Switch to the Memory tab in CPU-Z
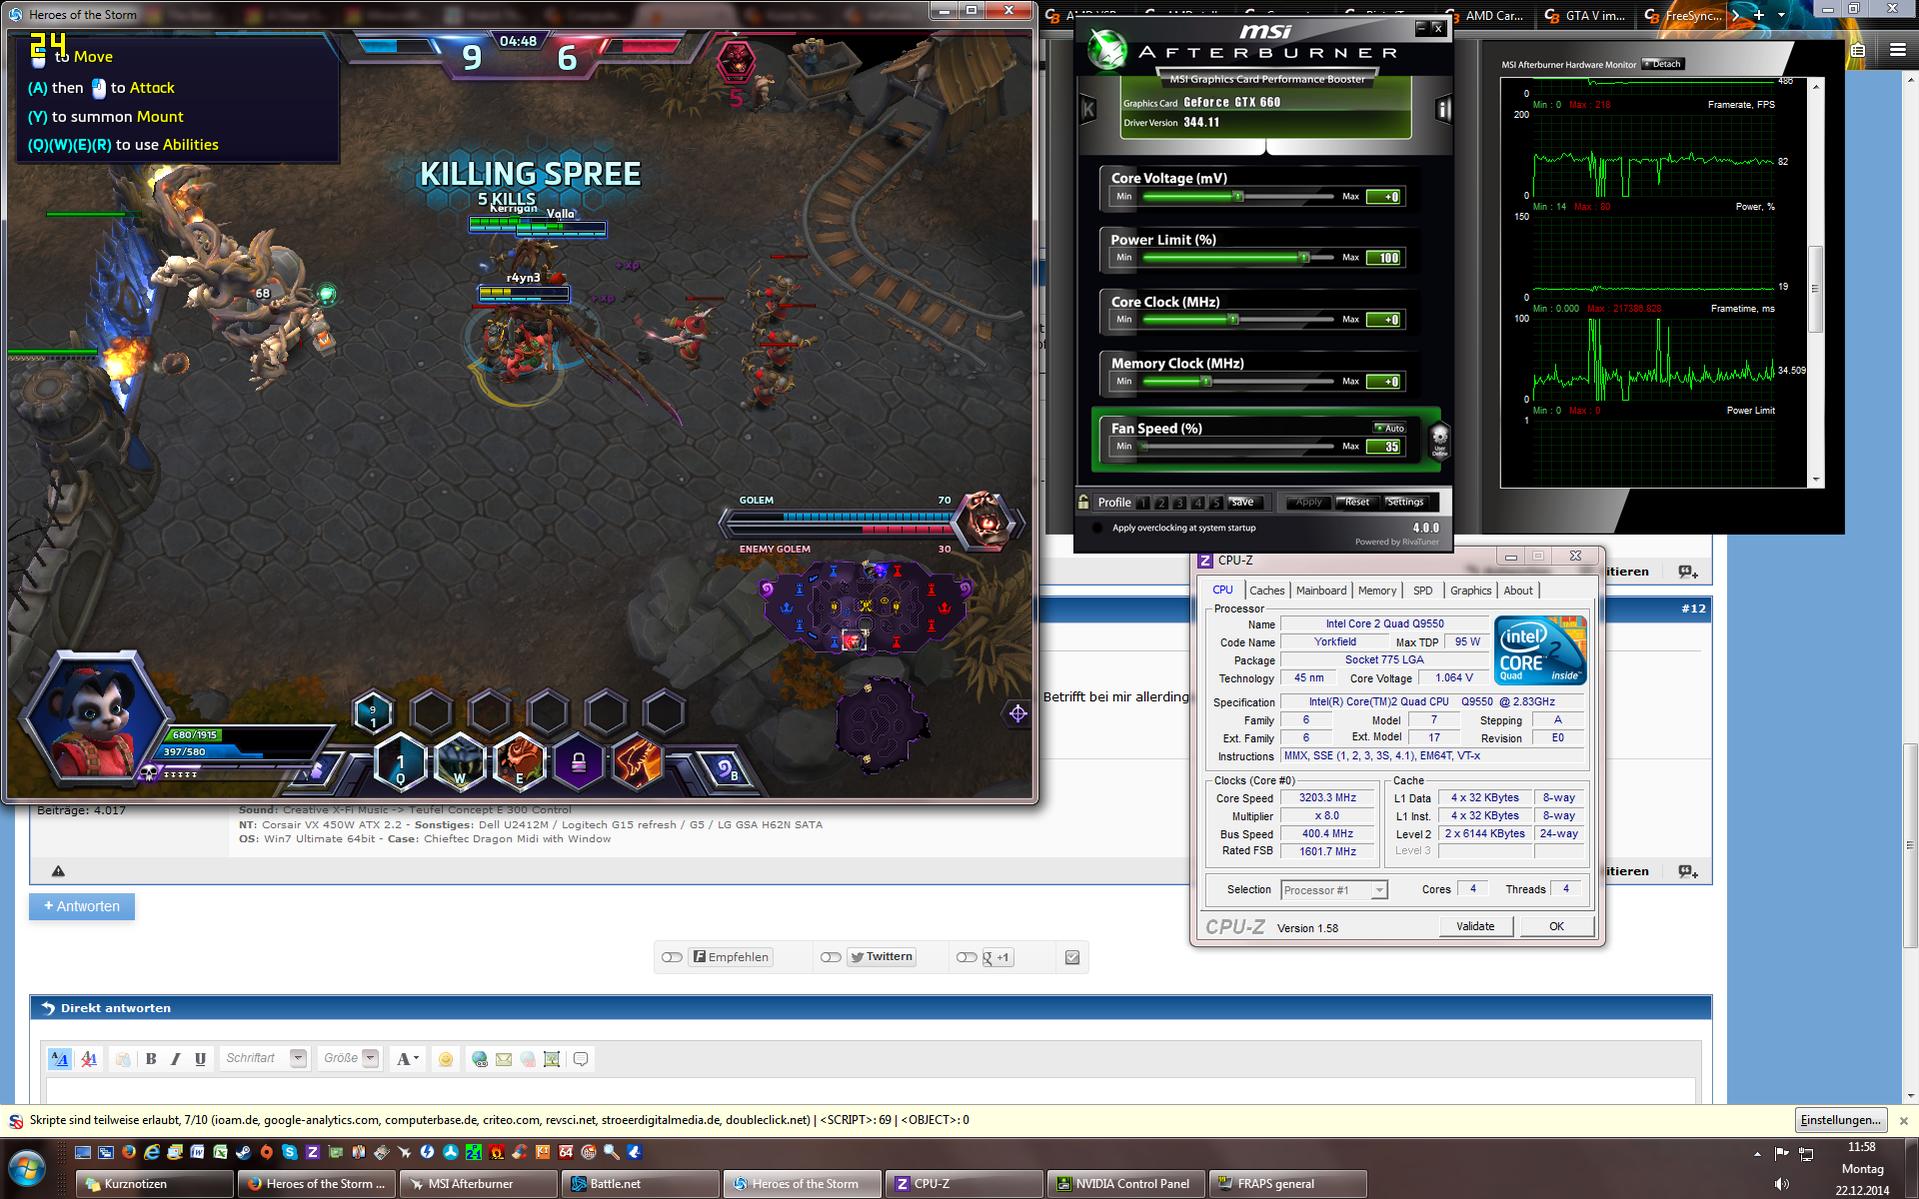 tap(1377, 591)
